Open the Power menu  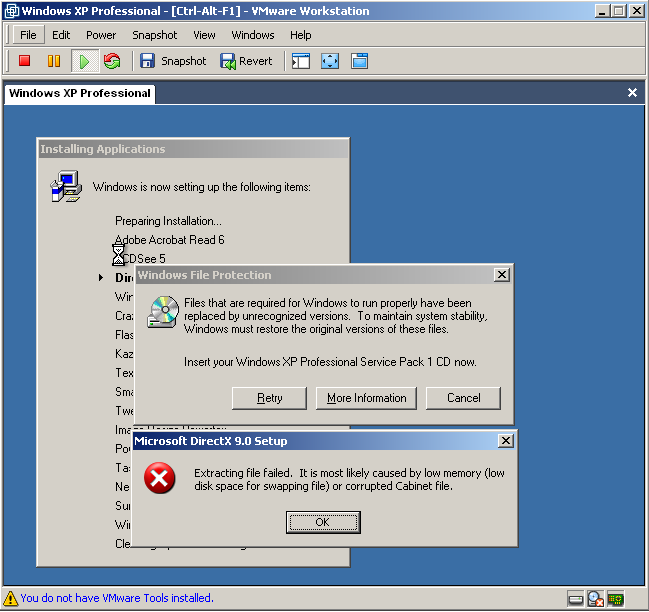pos(101,35)
